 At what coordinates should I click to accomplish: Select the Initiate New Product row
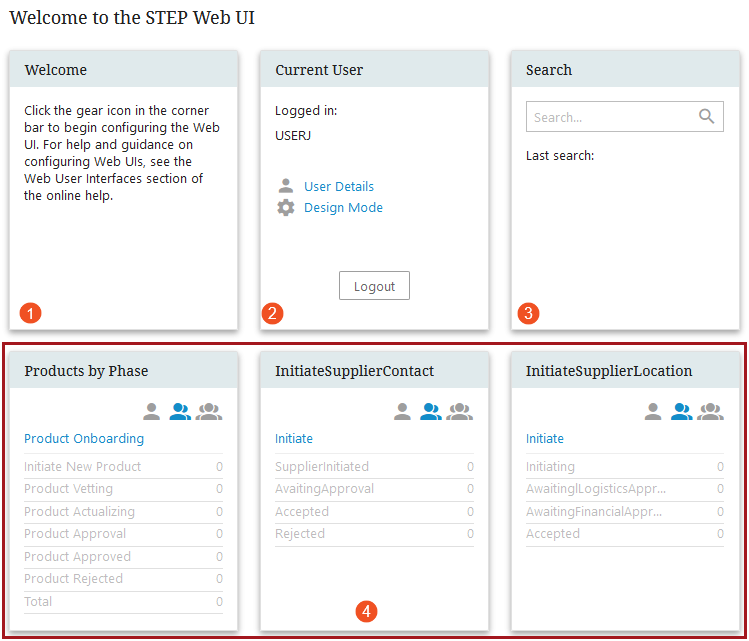click(123, 467)
